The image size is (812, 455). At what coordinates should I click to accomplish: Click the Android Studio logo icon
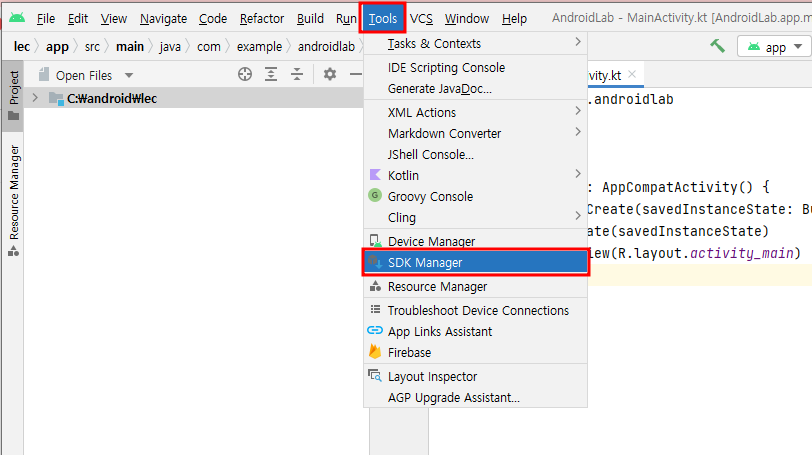[17, 18]
